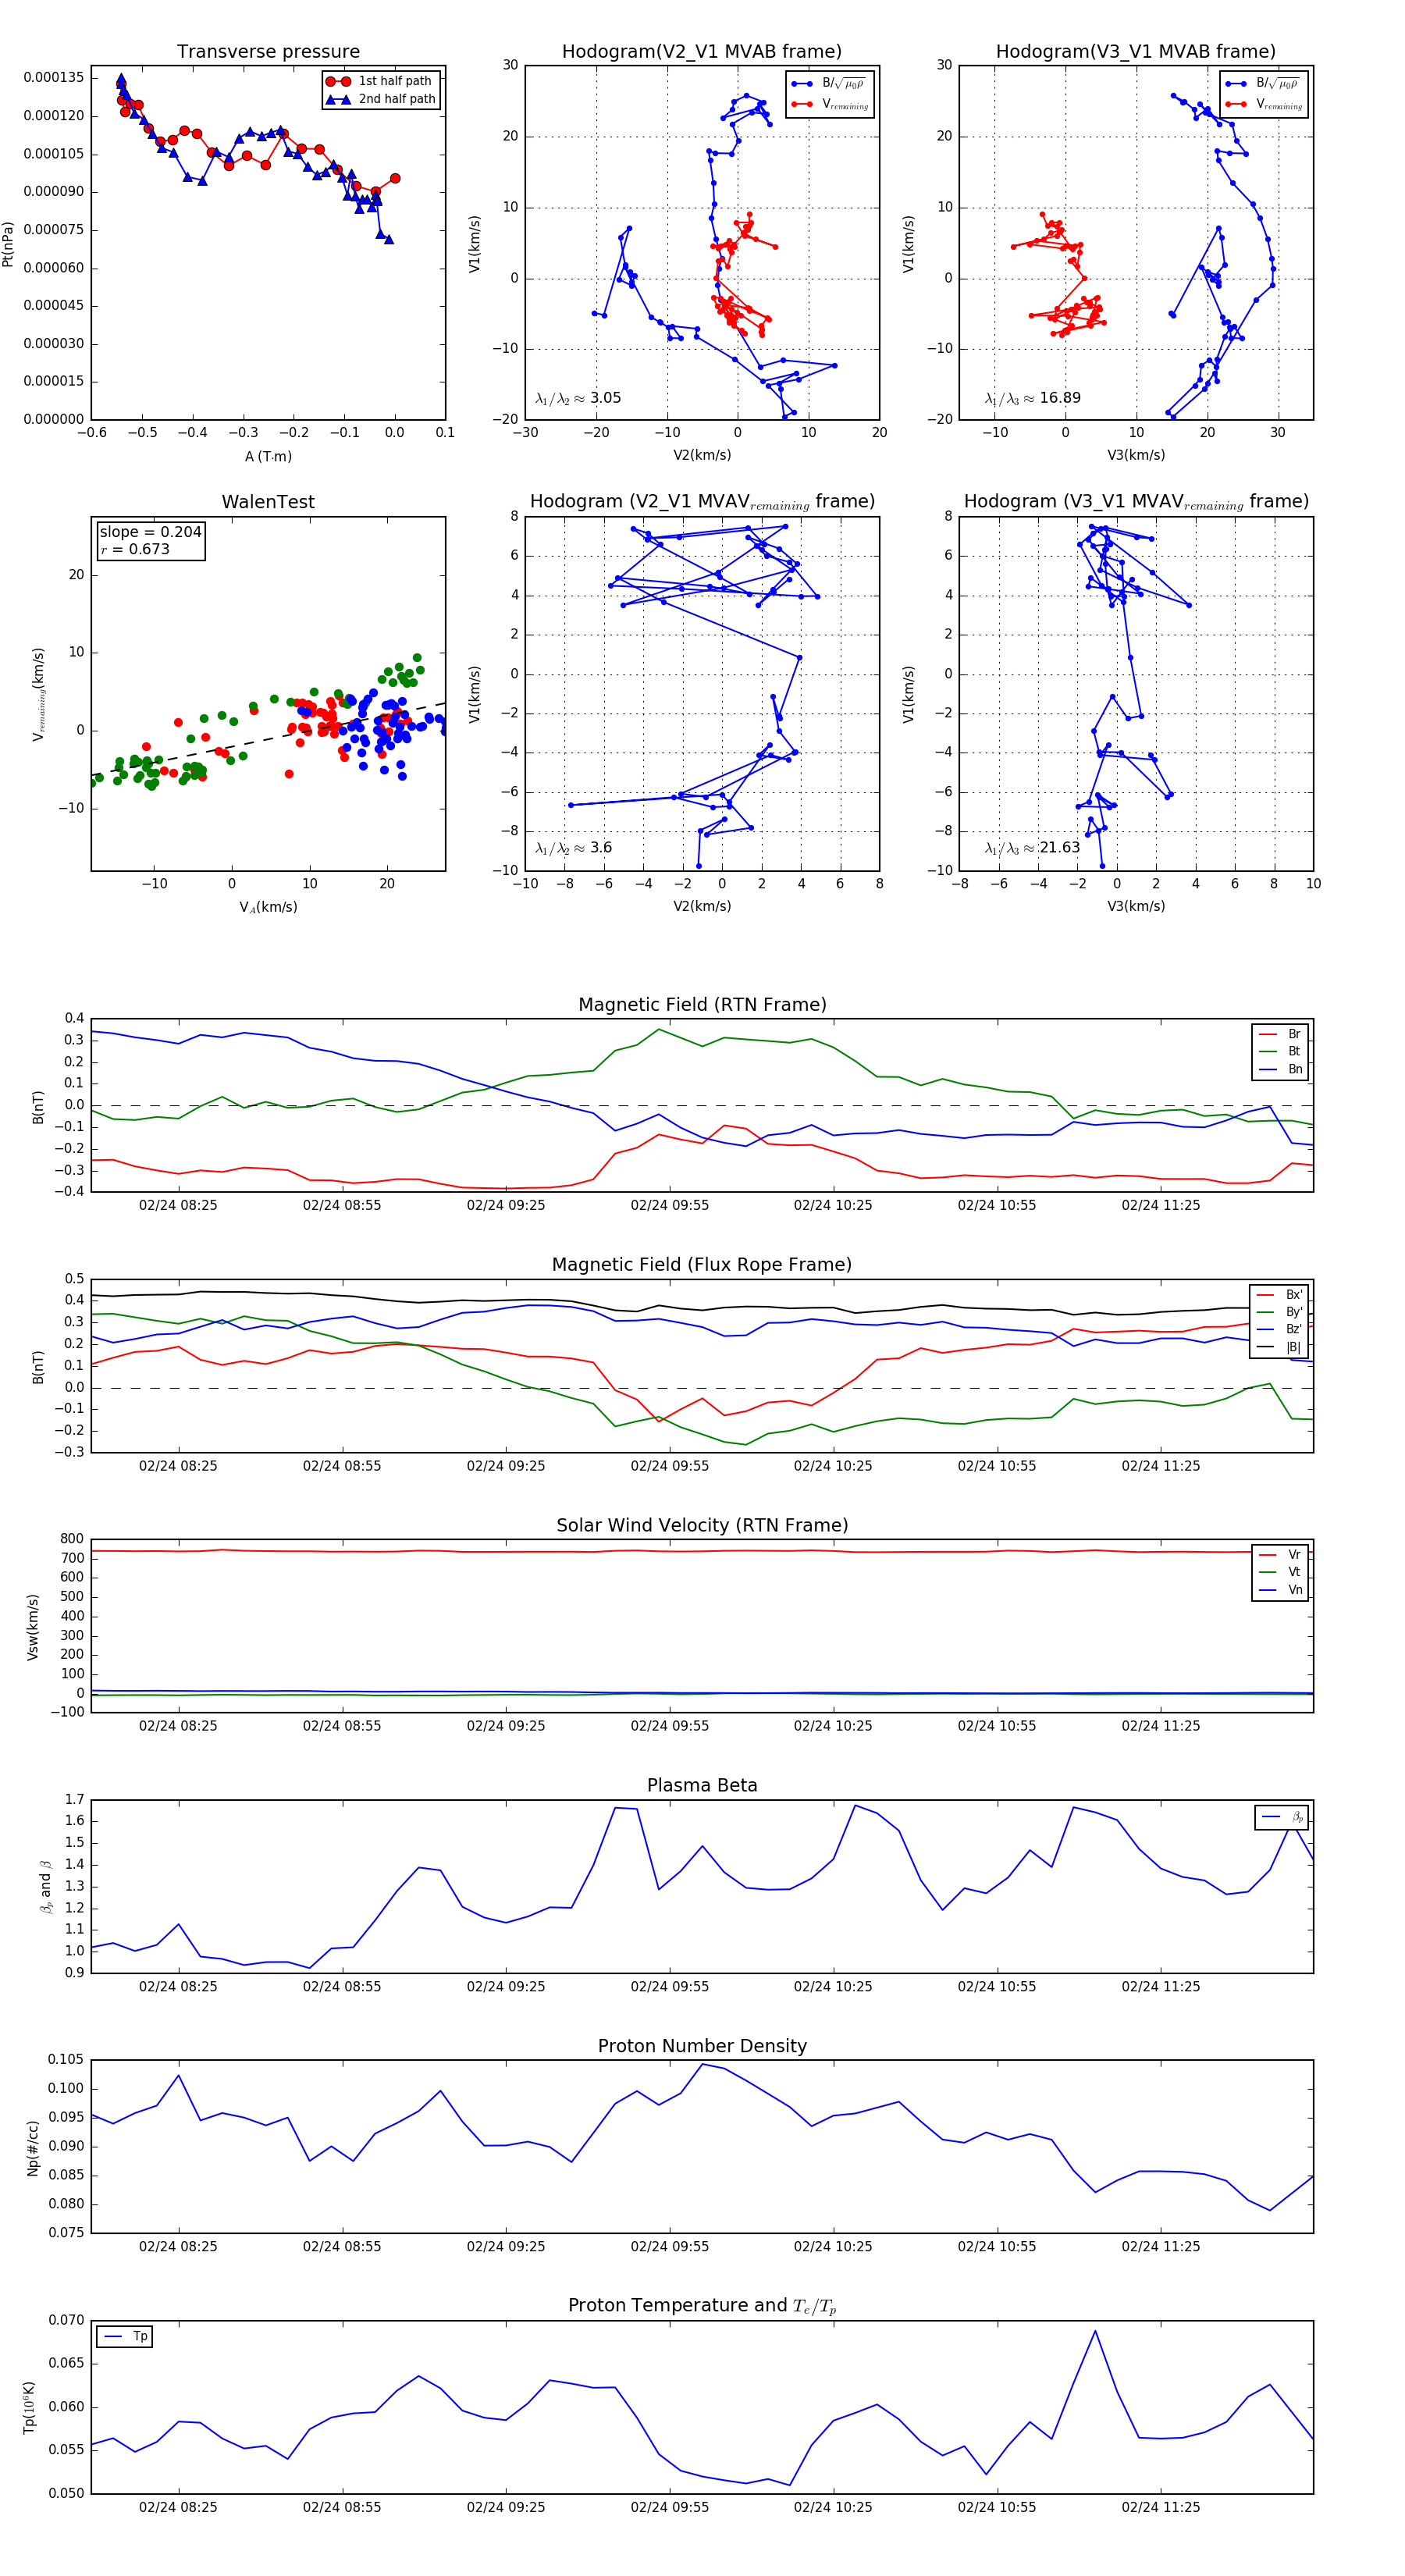Click '02/24 08:25' tick under Proton Temperature
The width and height of the screenshot is (1405, 2576).
point(178,2507)
